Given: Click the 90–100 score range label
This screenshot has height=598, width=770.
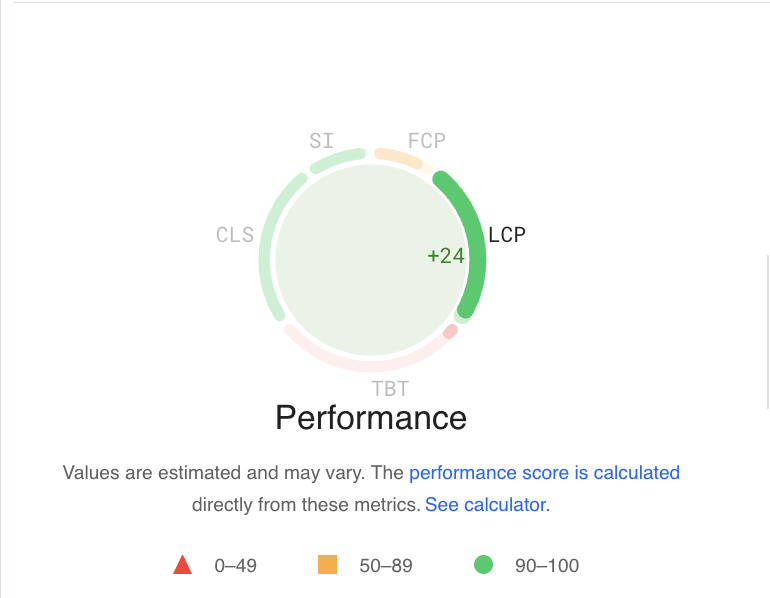Looking at the screenshot, I should pos(547,566).
